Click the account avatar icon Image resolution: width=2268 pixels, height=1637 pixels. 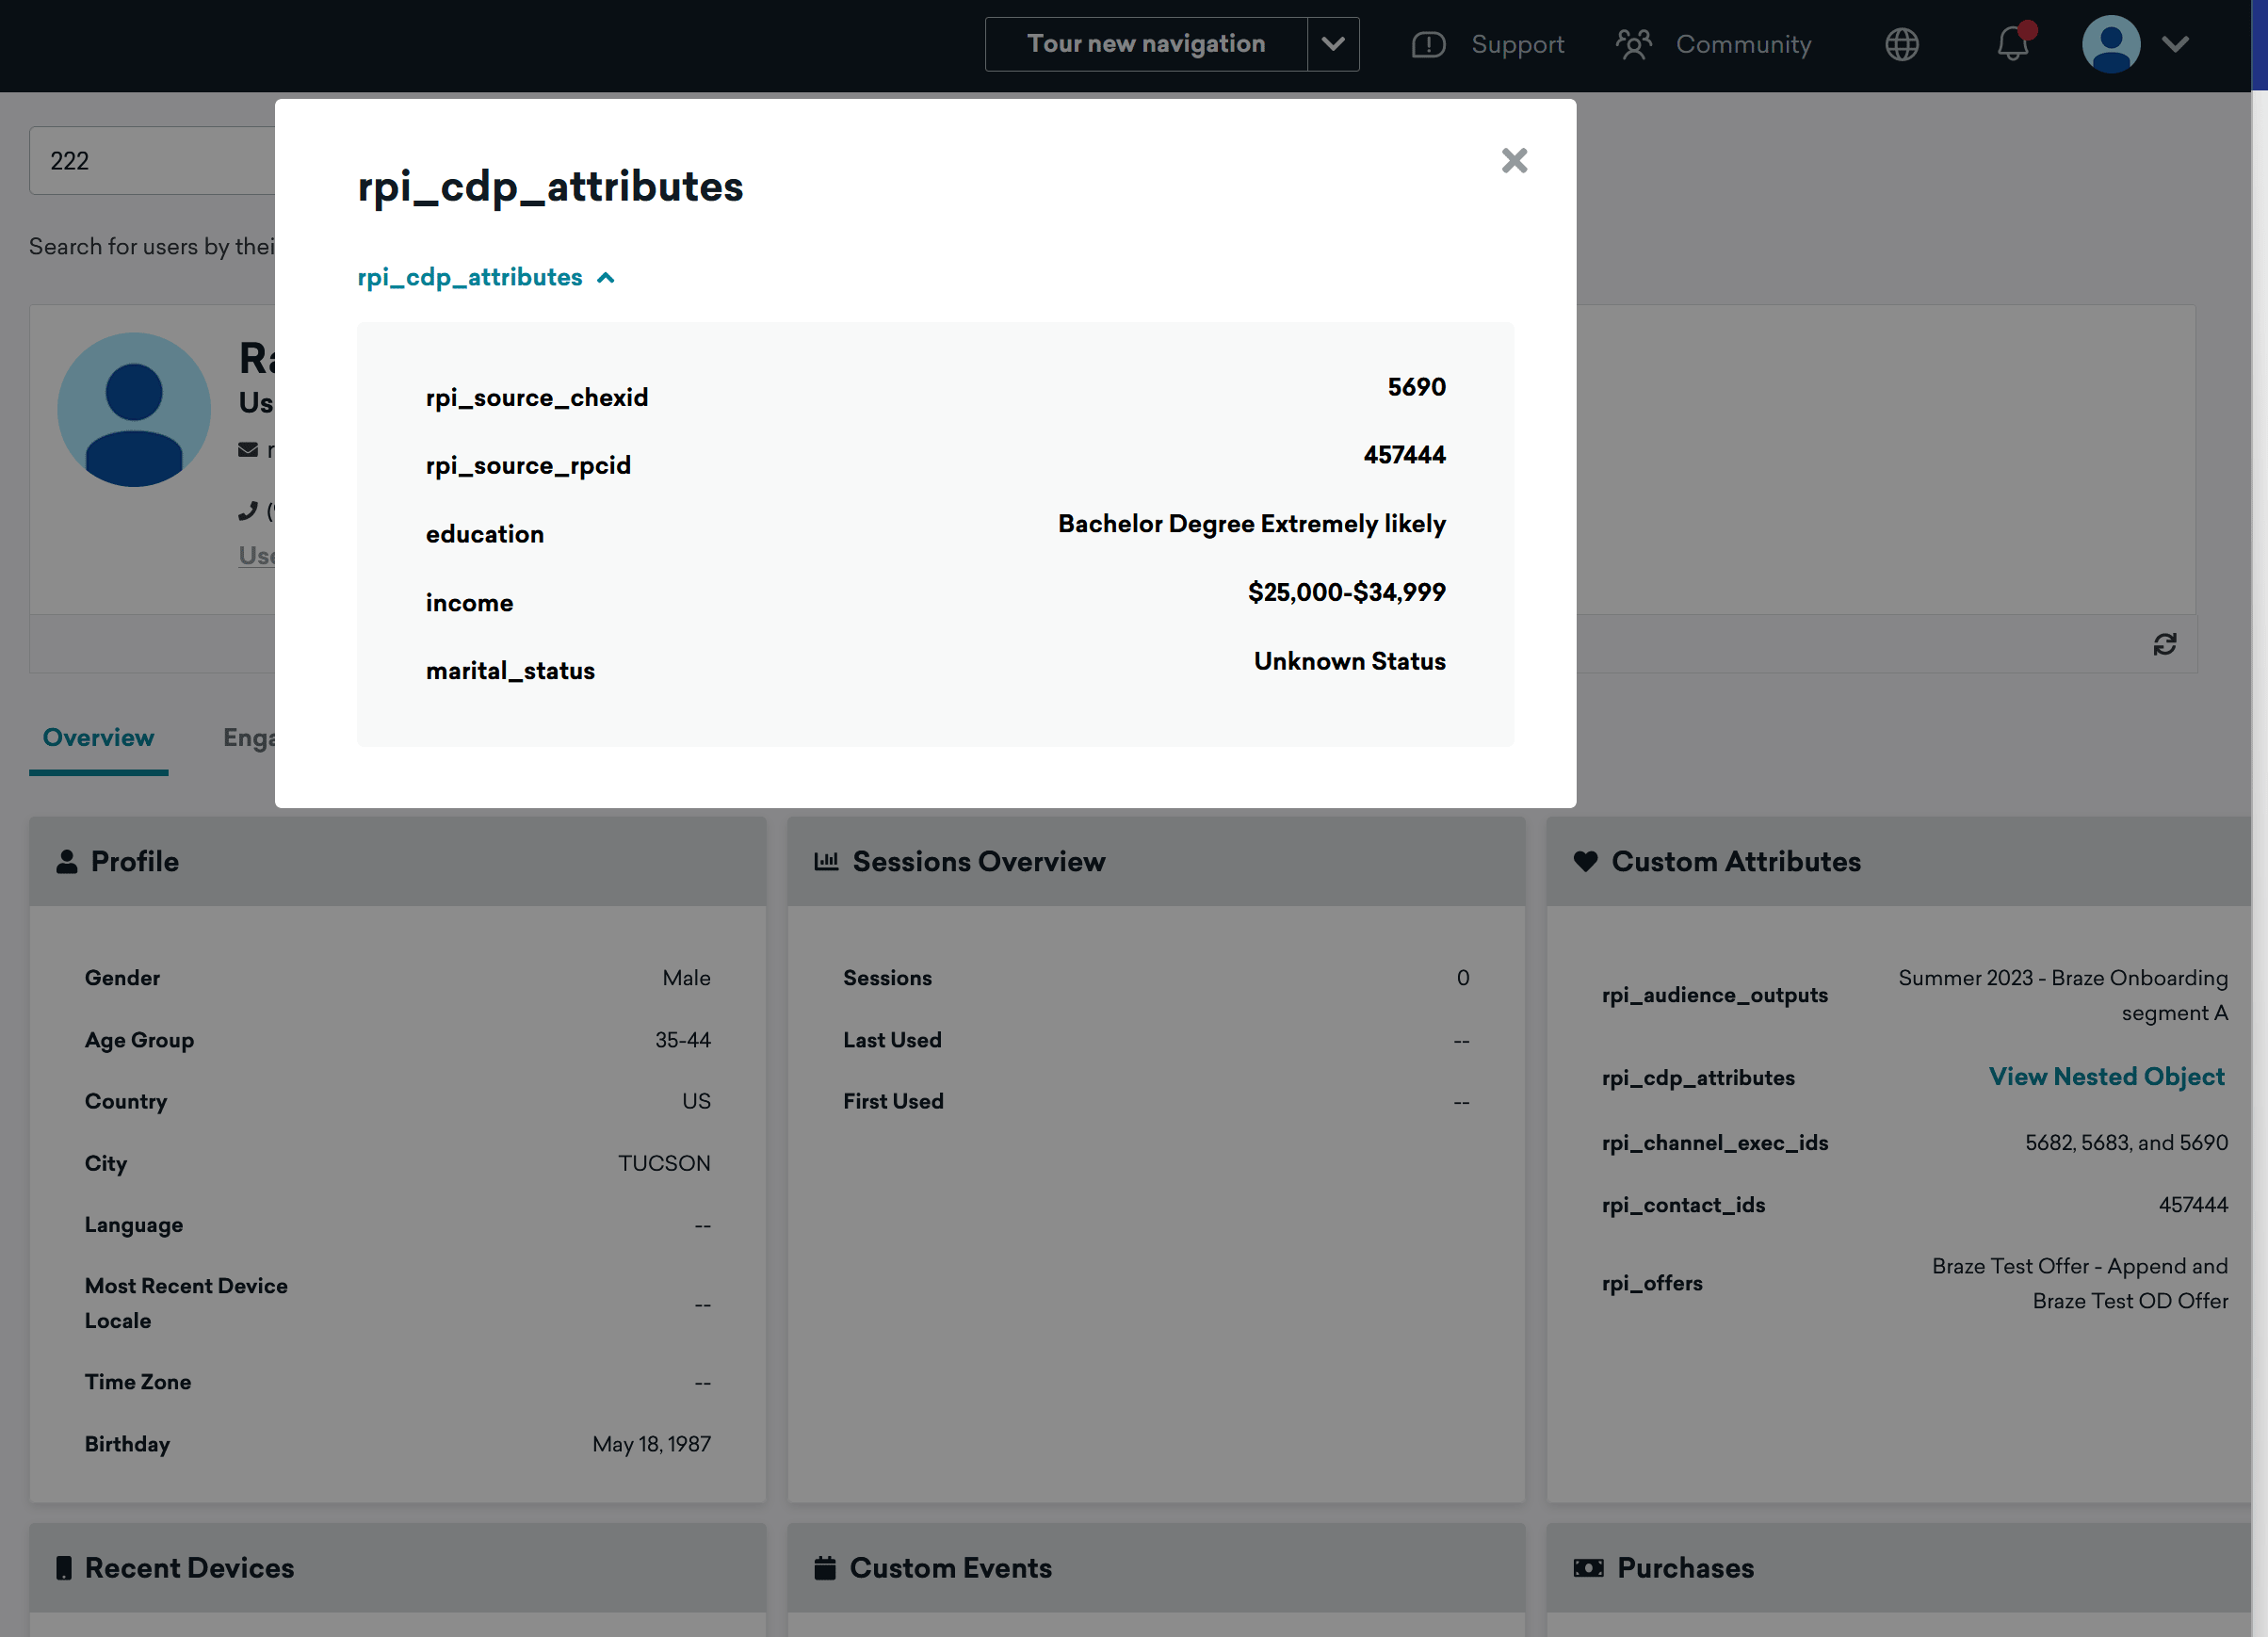[2110, 45]
